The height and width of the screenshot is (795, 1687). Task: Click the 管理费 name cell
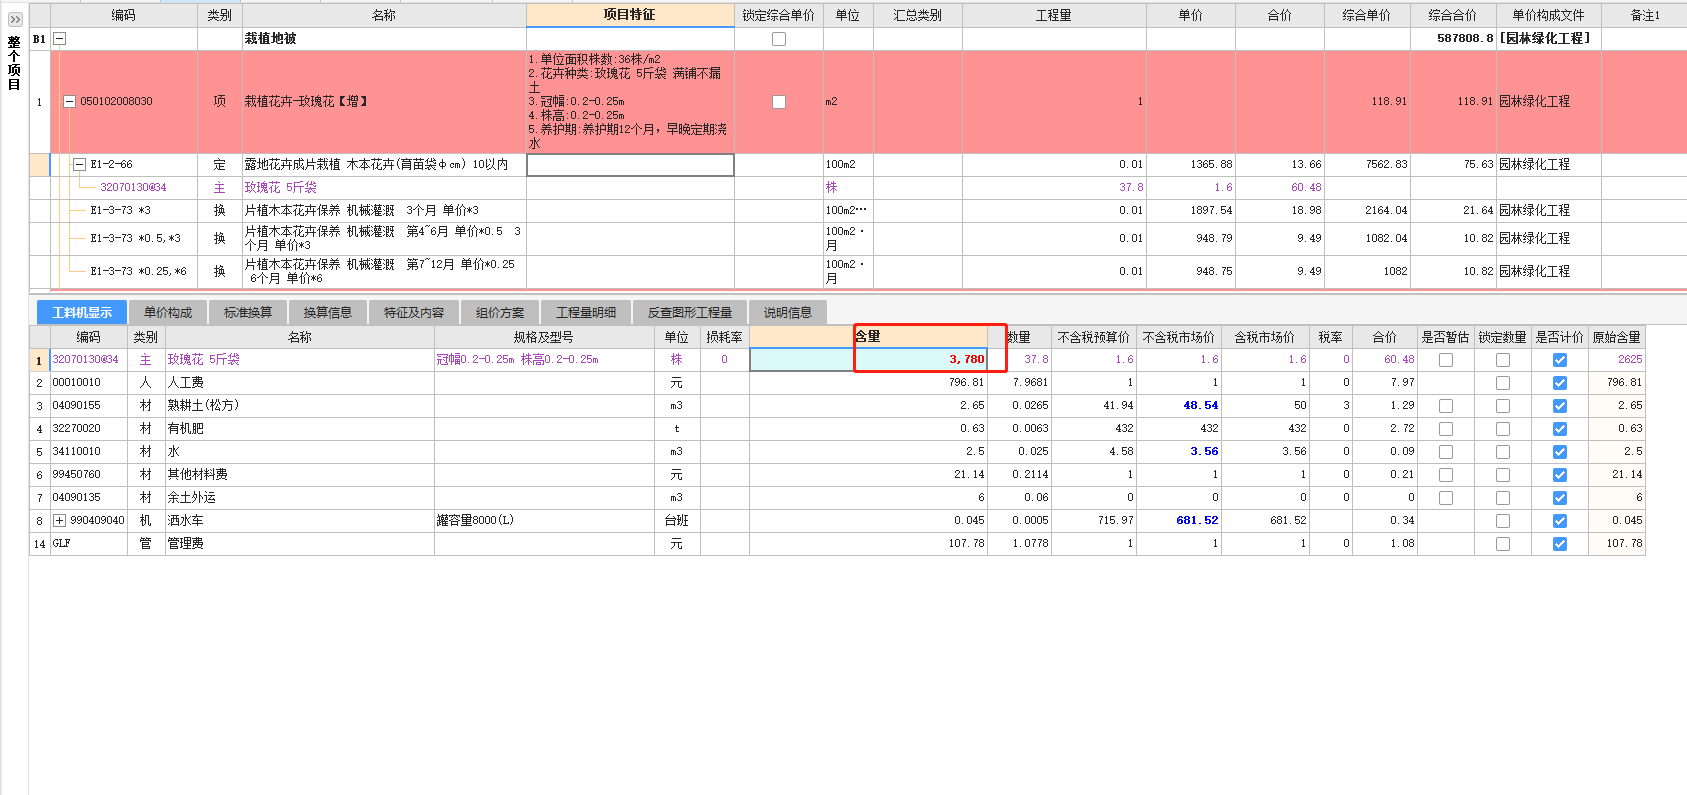pos(299,544)
